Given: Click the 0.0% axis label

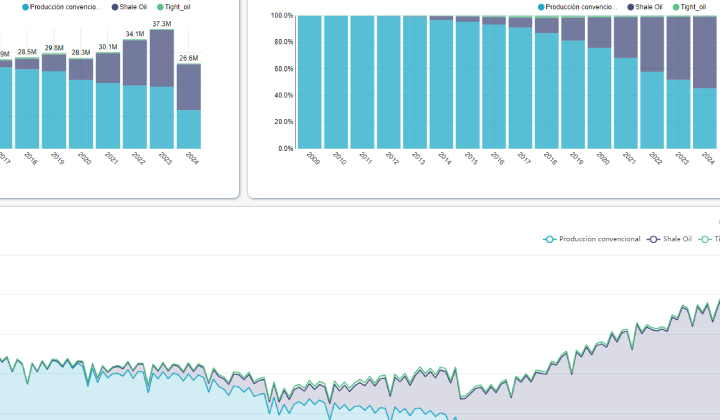Looking at the screenshot, I should [286, 149].
